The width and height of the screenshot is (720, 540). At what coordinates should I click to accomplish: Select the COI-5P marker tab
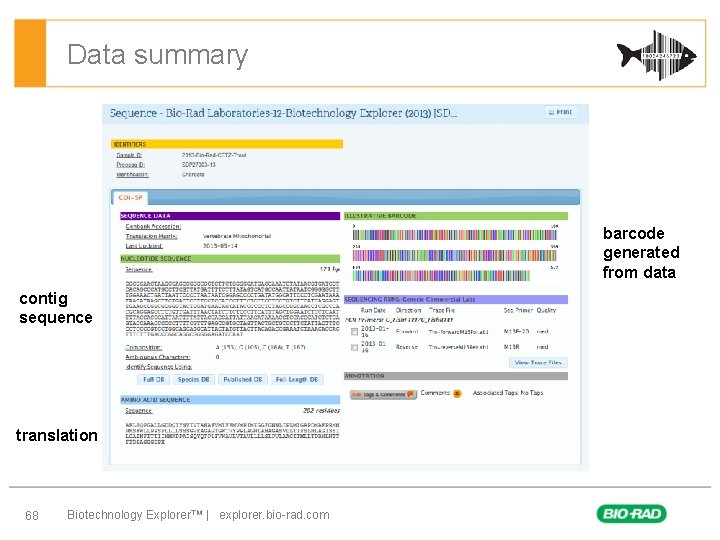[130, 197]
